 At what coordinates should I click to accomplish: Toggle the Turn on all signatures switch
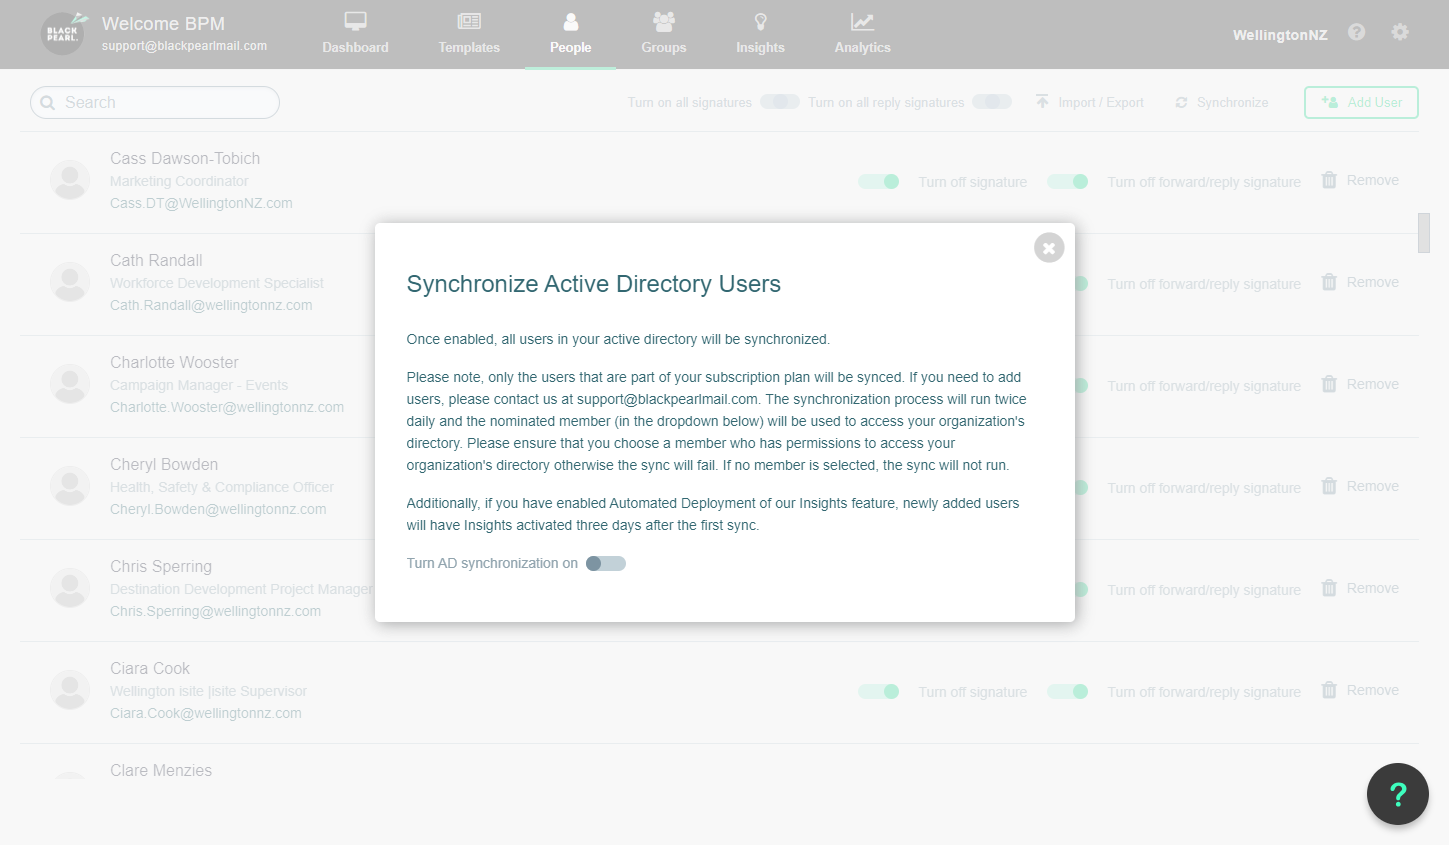(779, 101)
